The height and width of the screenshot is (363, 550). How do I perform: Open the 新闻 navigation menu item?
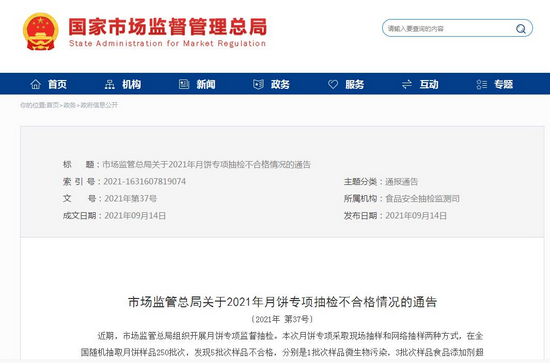pyautogui.click(x=206, y=84)
